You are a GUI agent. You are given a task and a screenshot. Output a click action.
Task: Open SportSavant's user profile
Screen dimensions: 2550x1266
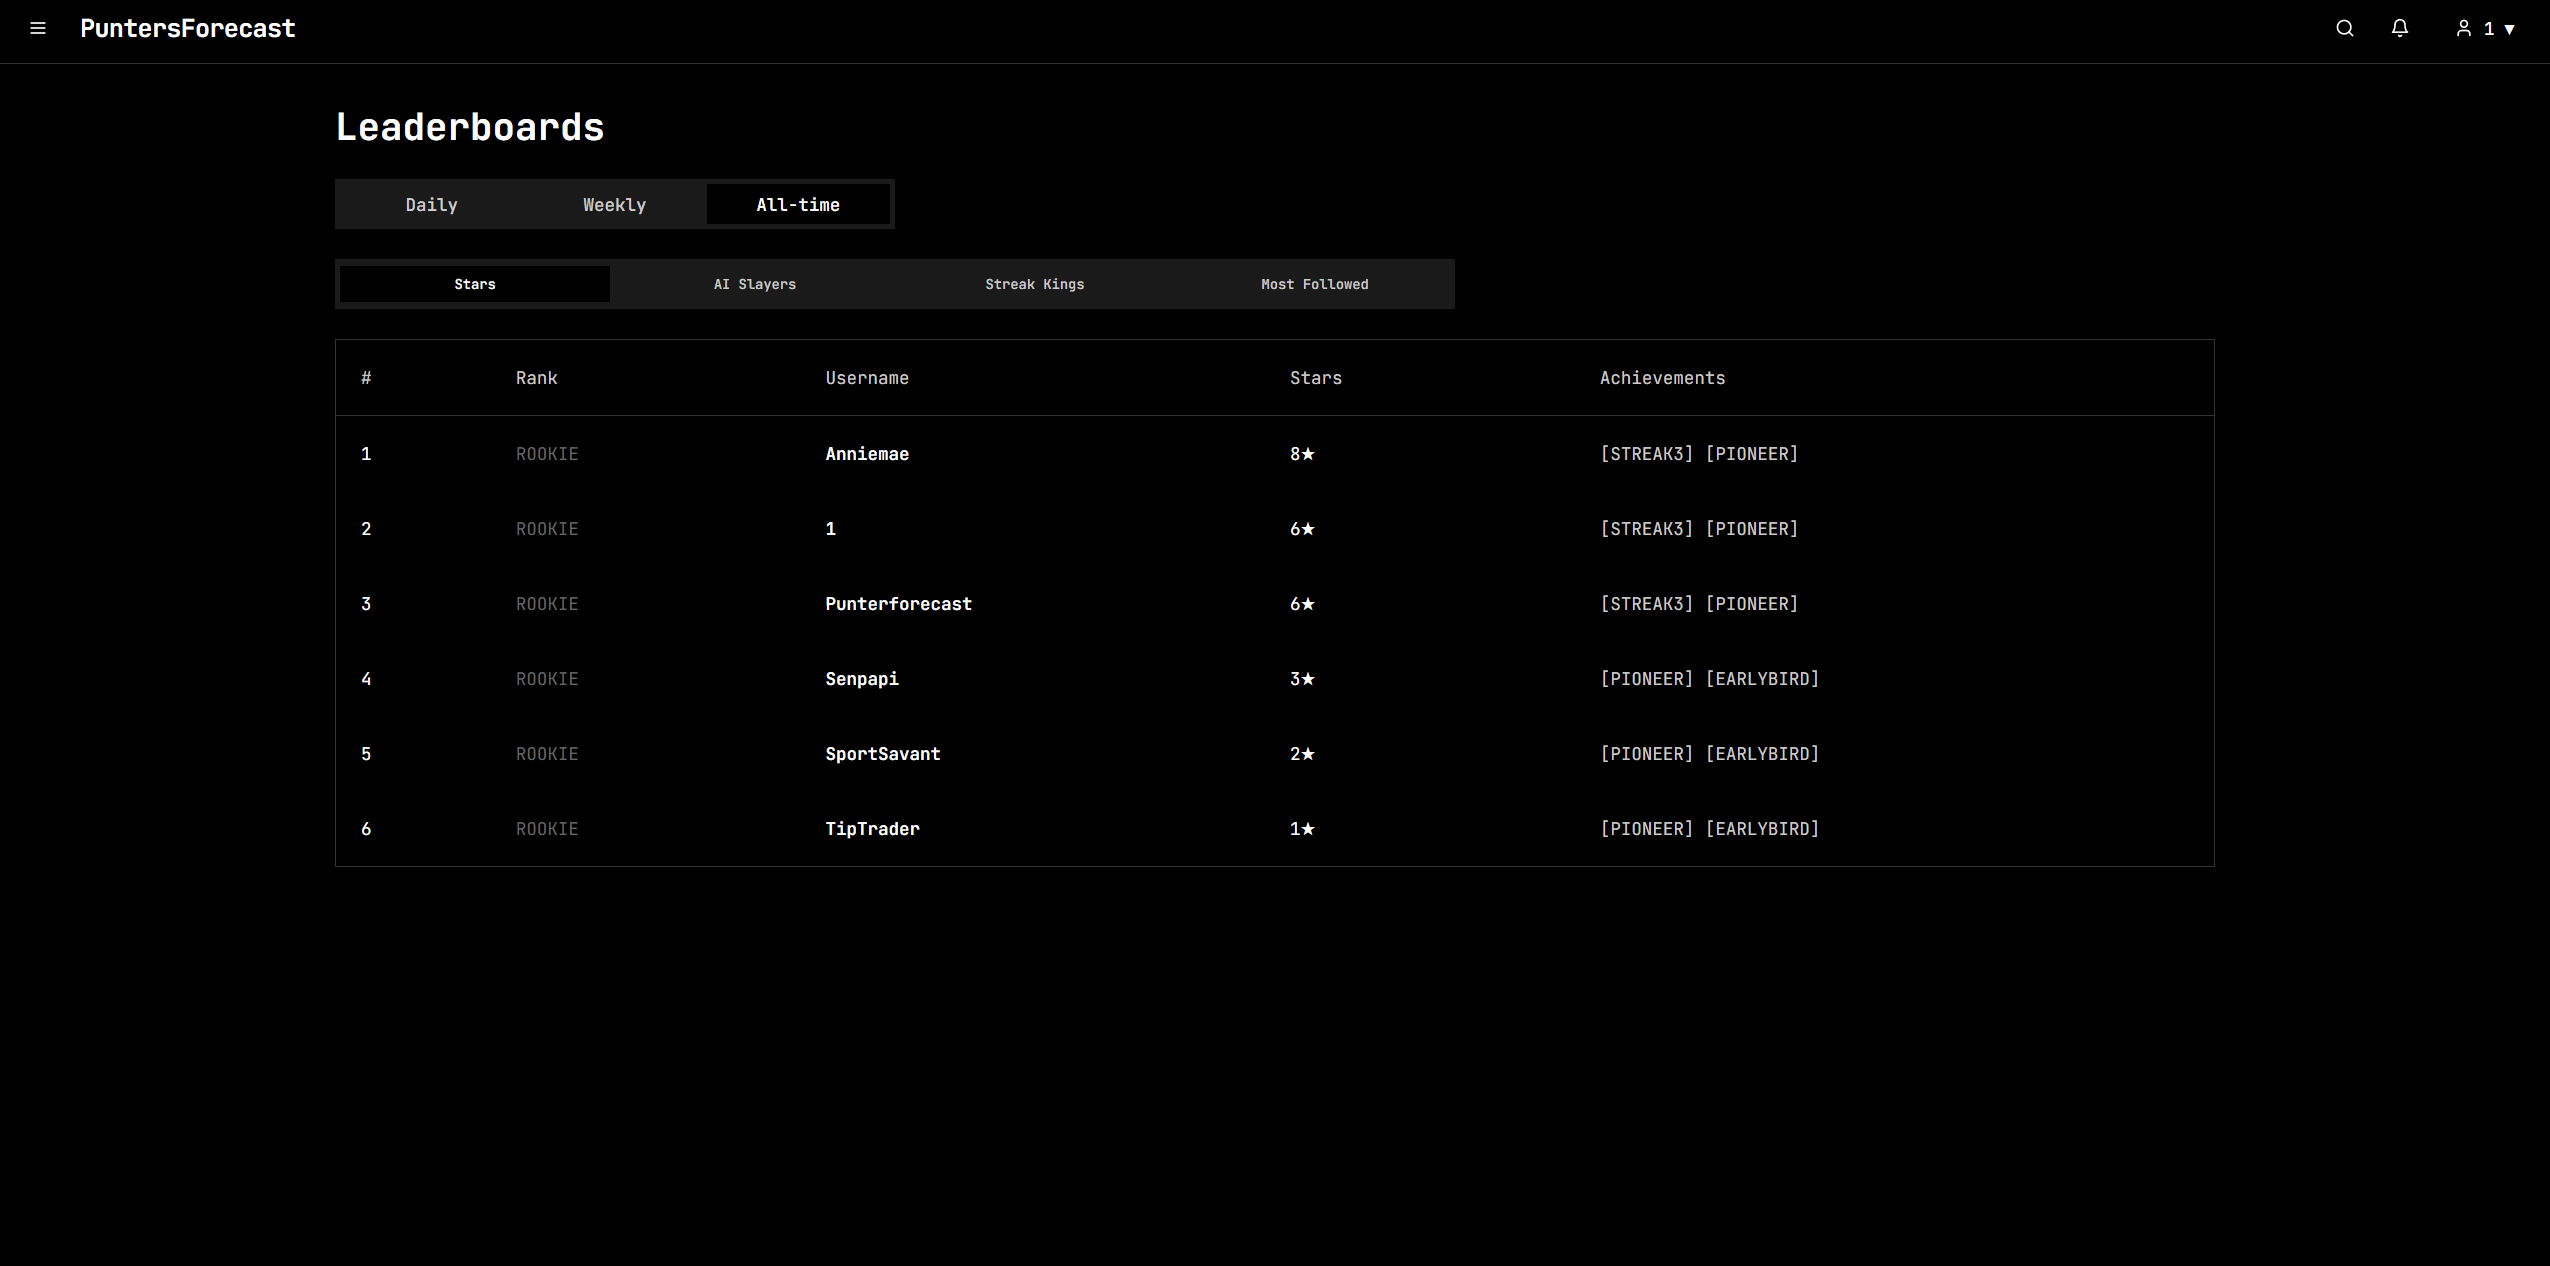pyautogui.click(x=882, y=754)
